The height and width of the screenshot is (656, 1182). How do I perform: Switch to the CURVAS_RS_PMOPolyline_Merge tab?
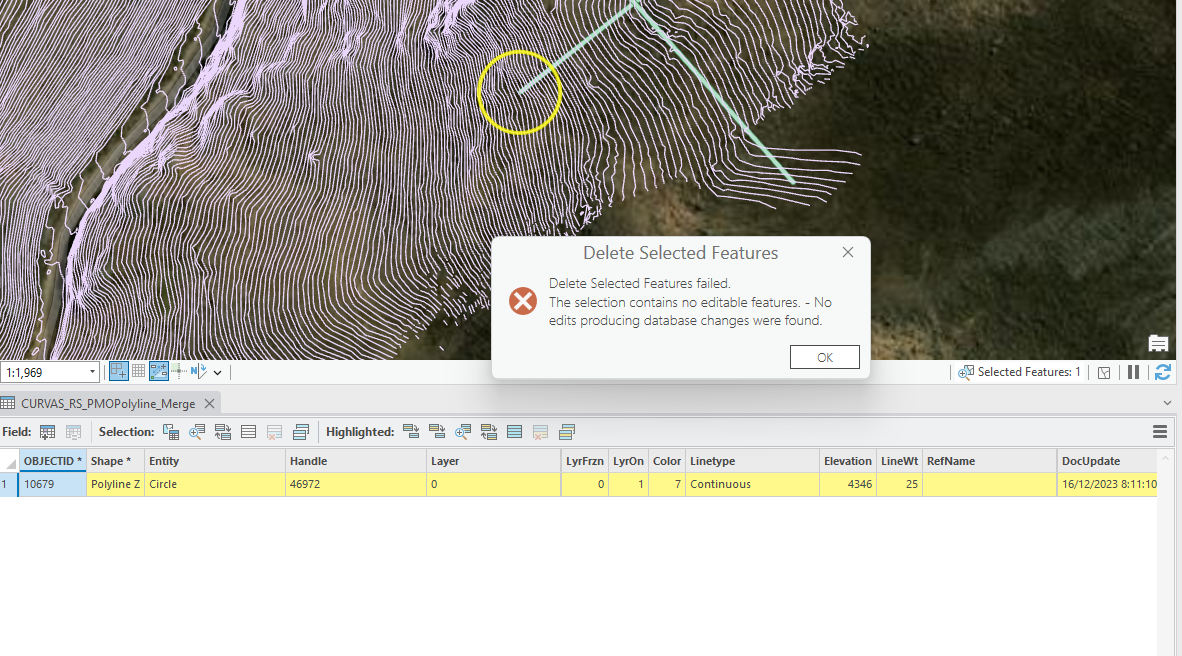click(x=110, y=403)
